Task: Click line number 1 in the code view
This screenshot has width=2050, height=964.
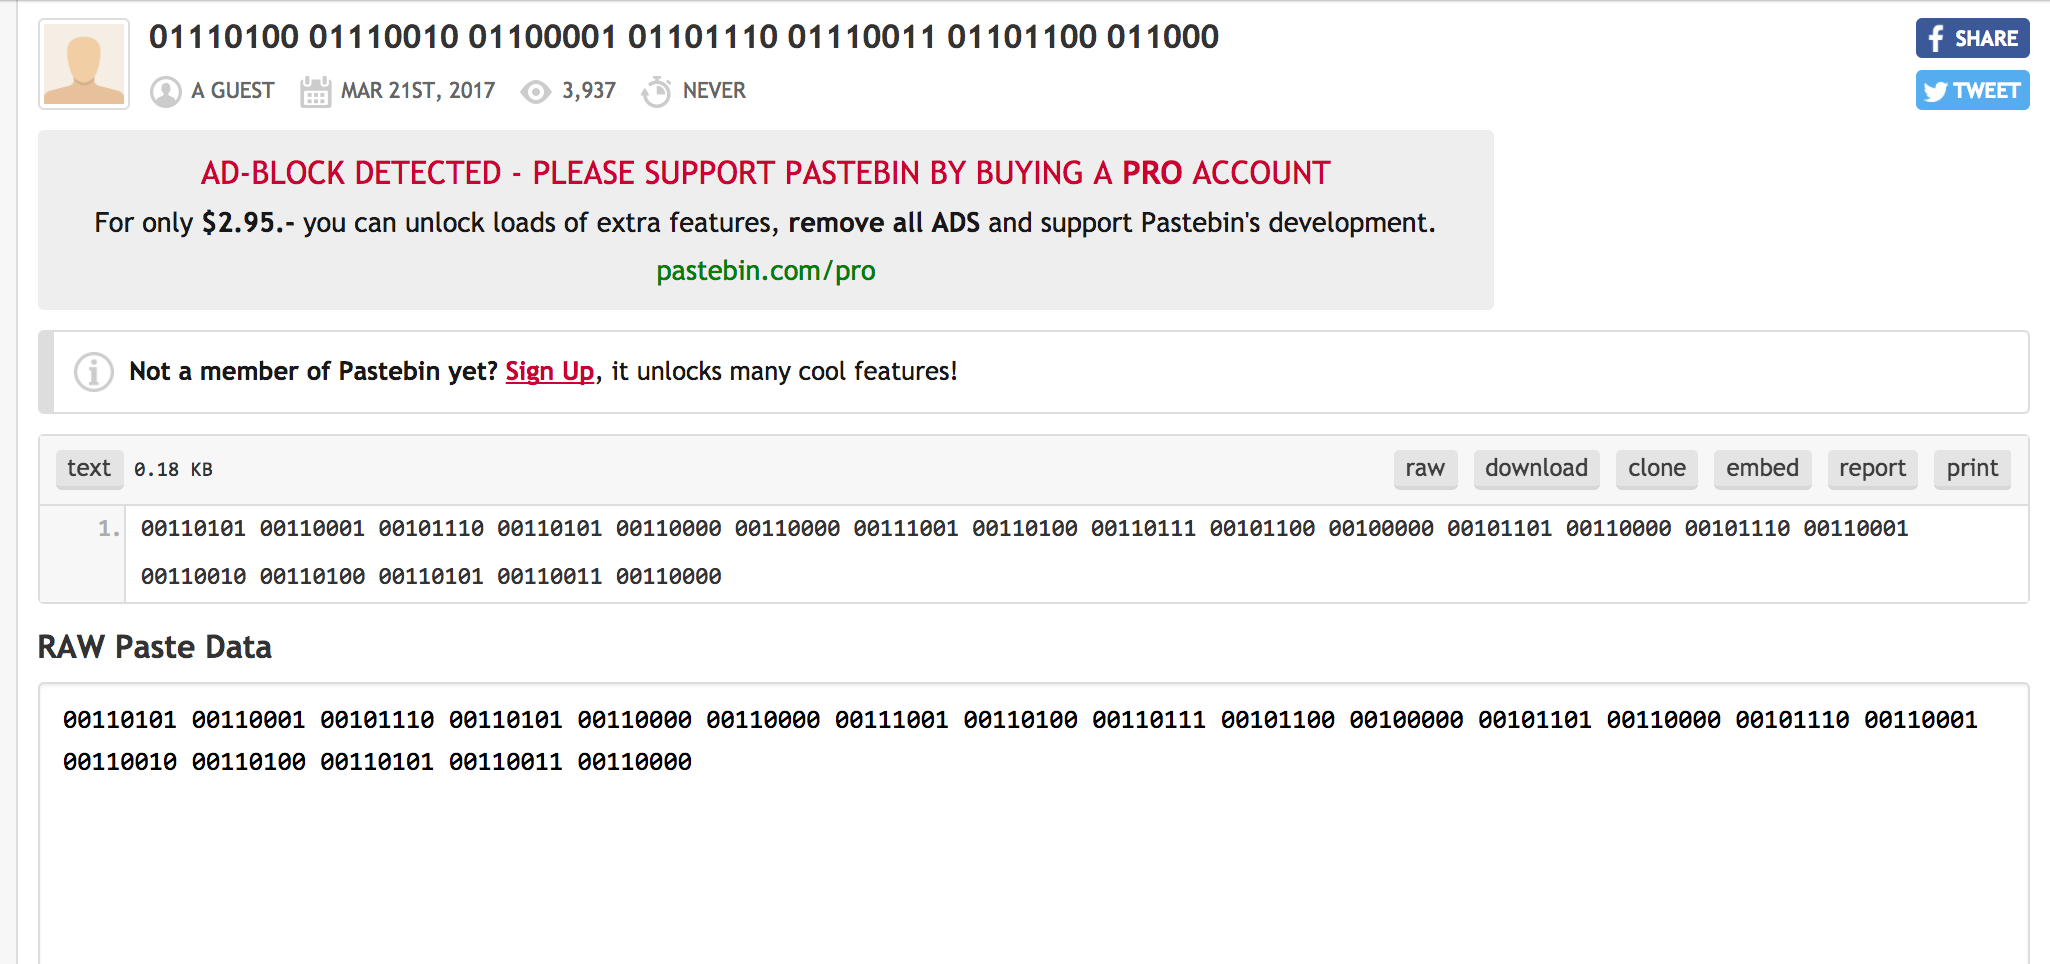Action: [108, 528]
